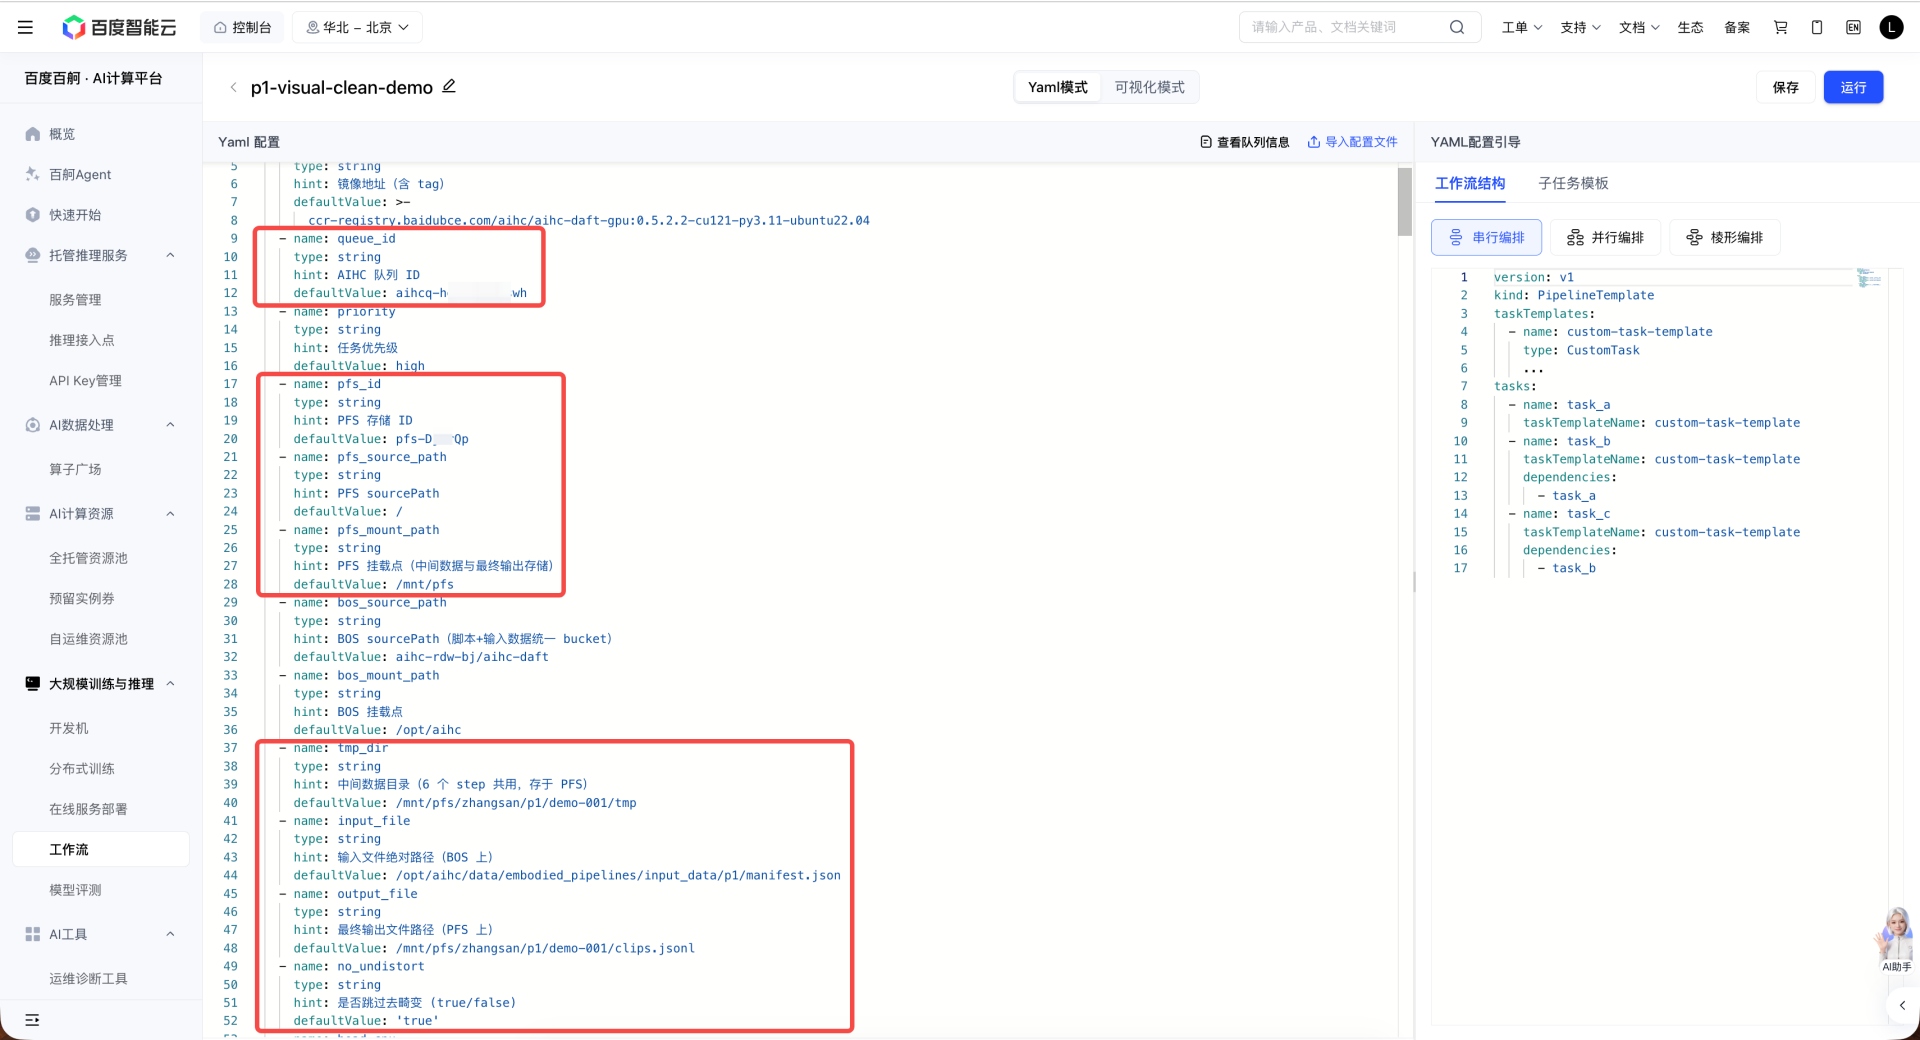This screenshot has width=1920, height=1040.
Task: Open the 子任务模板 tab
Action: click(1573, 183)
